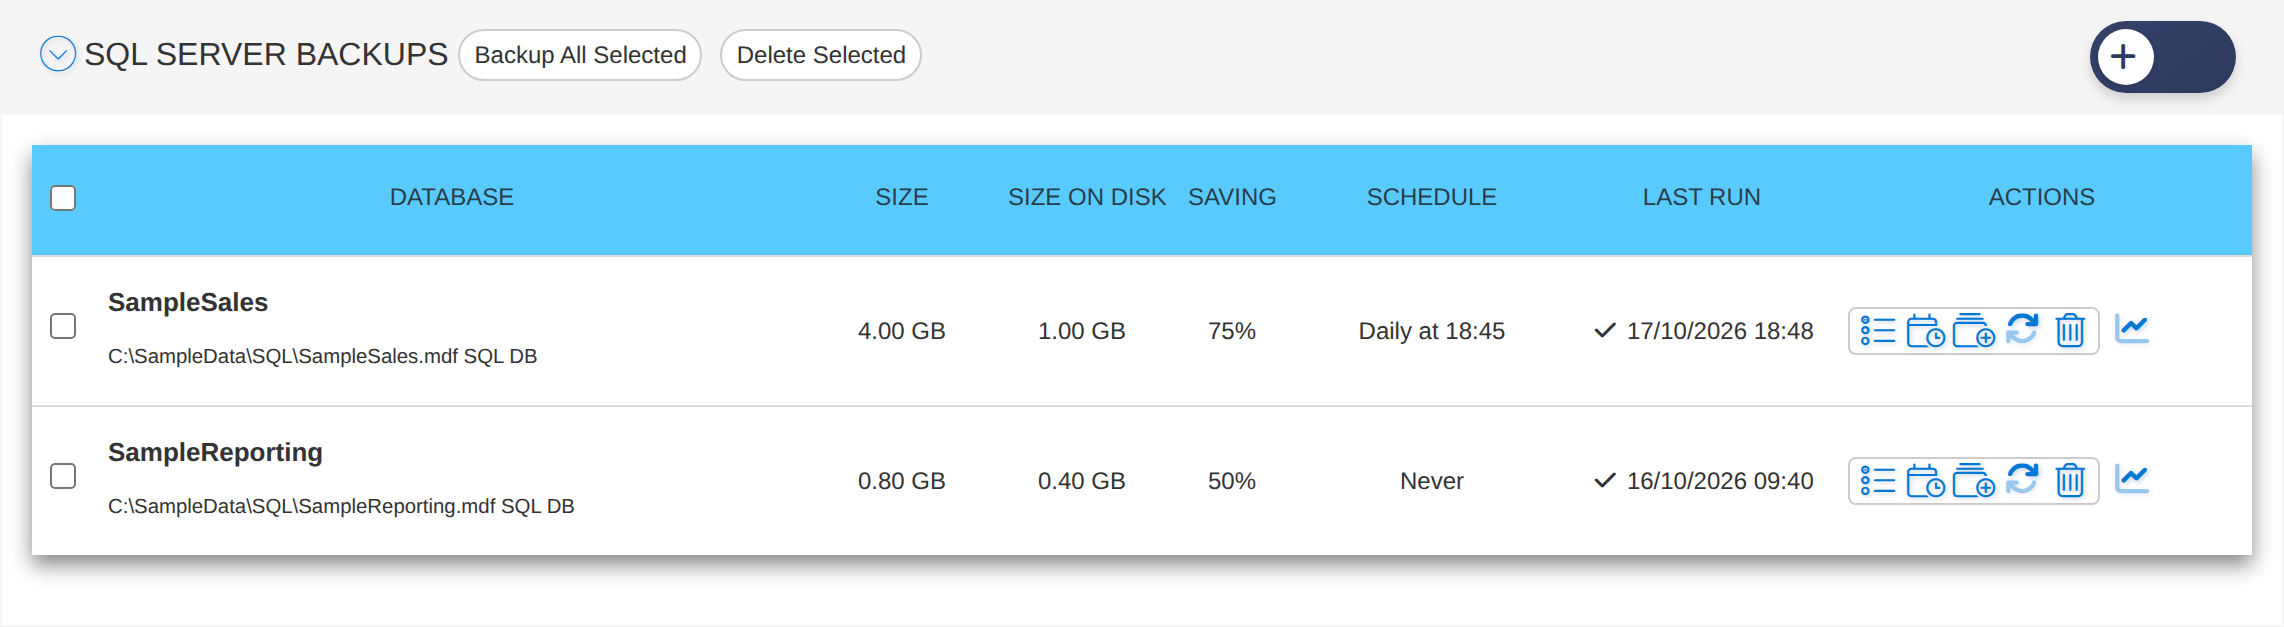Screen dimensions: 2284x627
Task: Click the add-backup folder icon for SampleSales
Action: point(1973,331)
